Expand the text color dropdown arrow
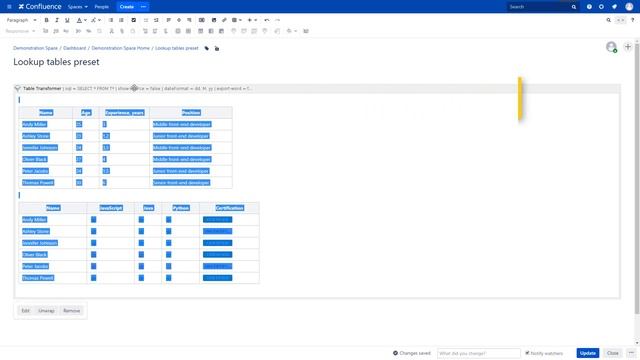The width and height of the screenshot is (640, 360). tap(85, 20)
